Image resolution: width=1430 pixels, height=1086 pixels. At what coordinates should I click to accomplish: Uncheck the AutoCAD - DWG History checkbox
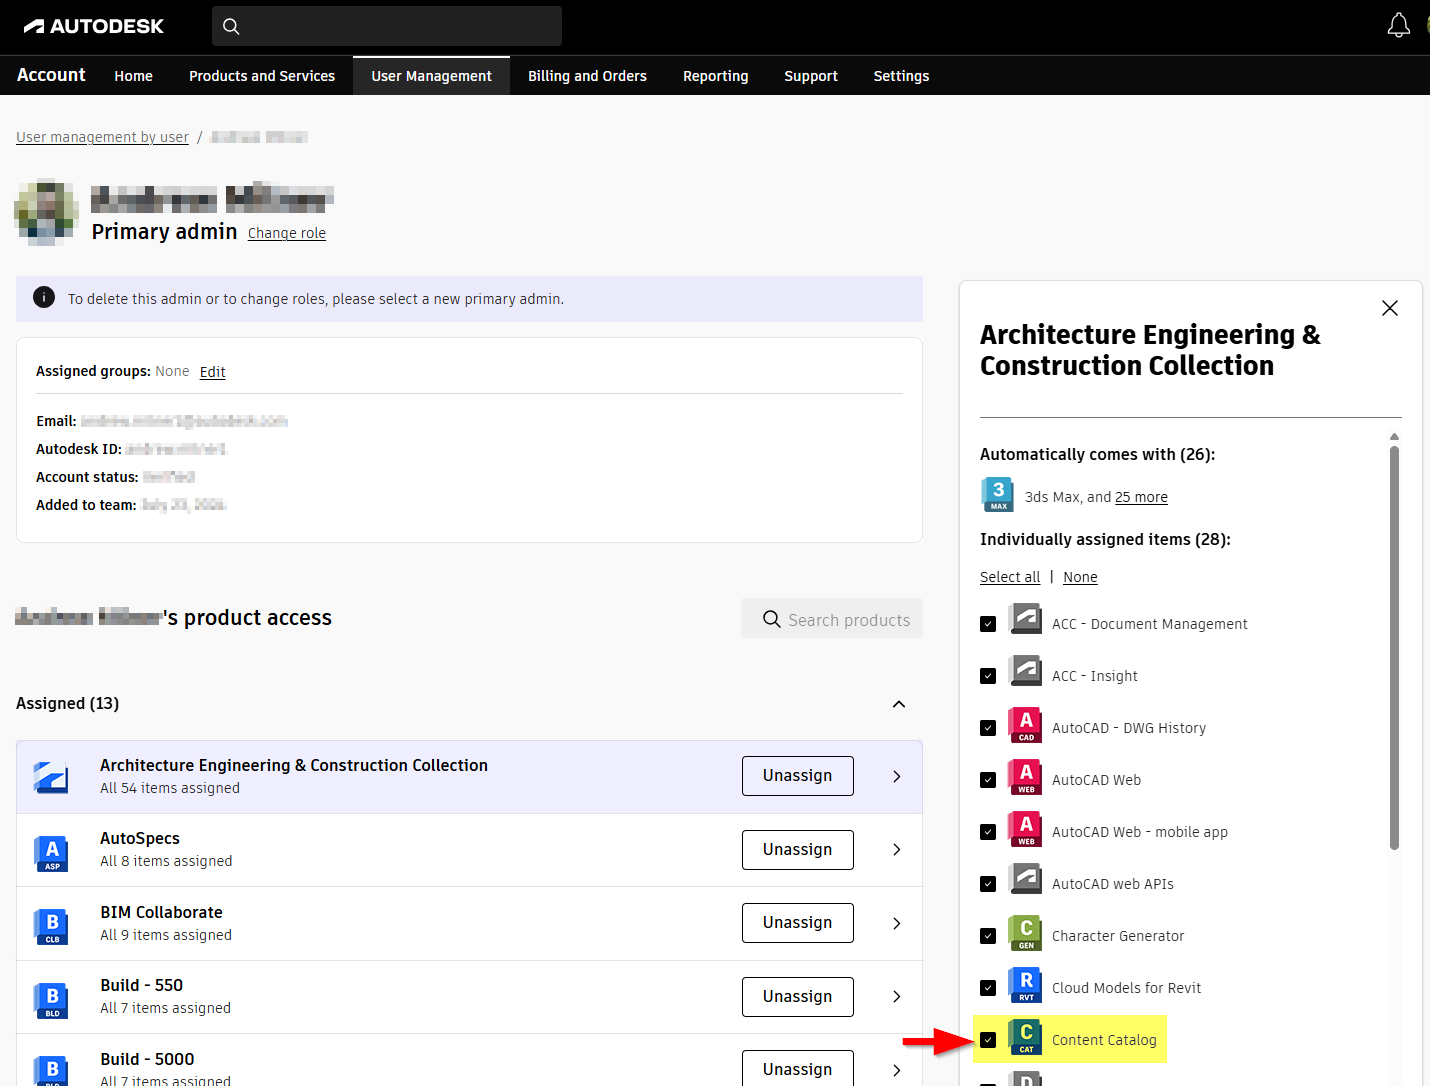(988, 728)
